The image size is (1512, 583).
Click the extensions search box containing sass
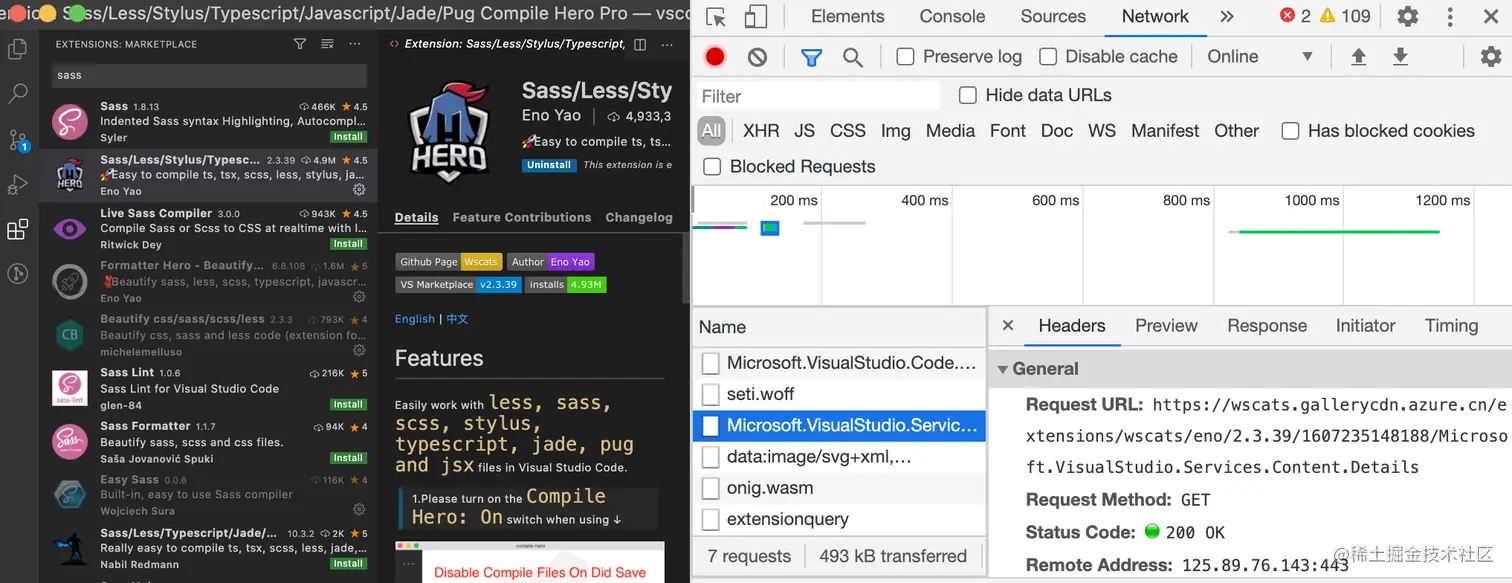tap(209, 75)
